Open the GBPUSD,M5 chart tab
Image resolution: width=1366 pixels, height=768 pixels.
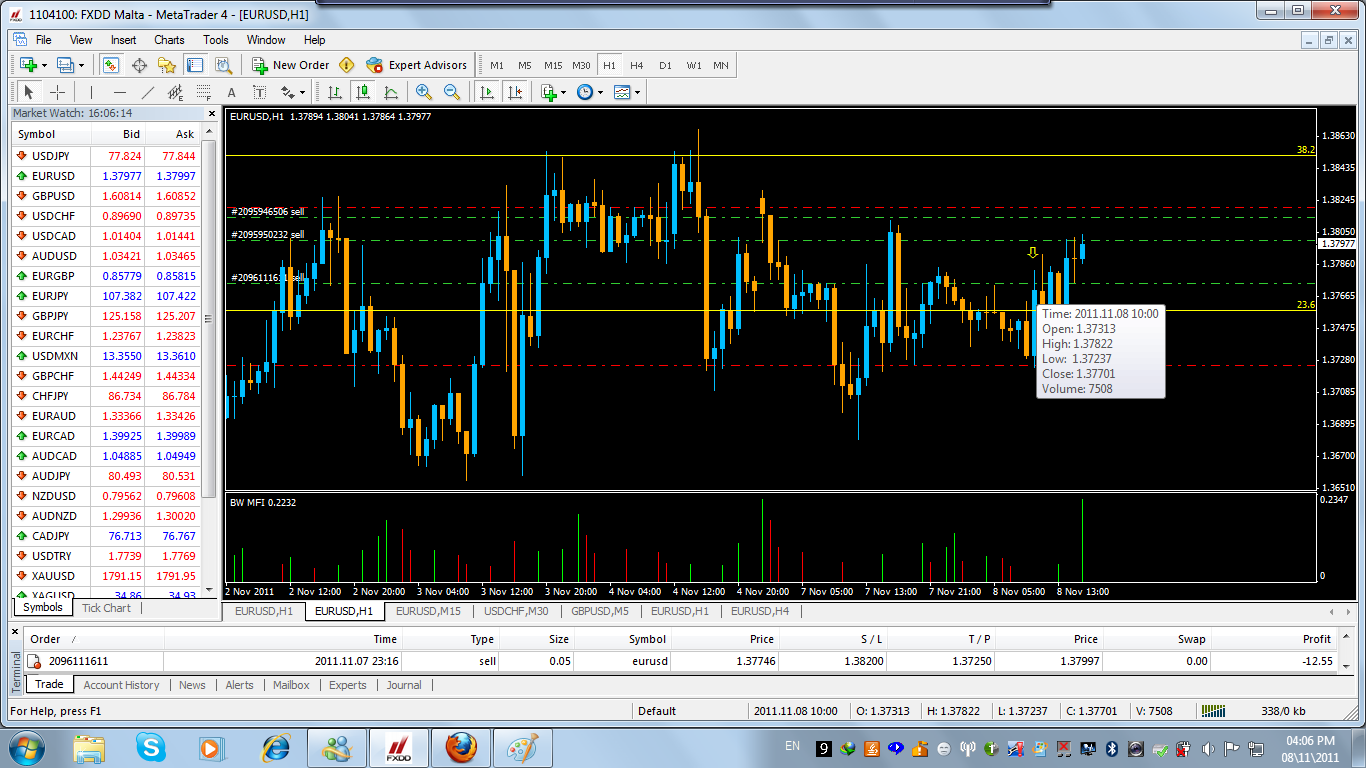point(599,611)
